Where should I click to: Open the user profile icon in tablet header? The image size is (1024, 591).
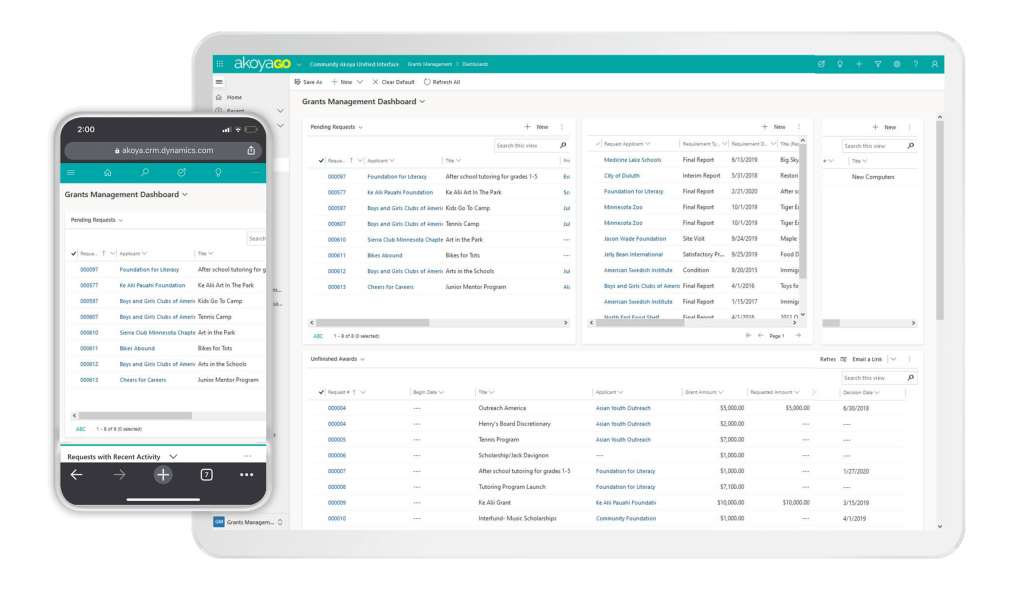click(x=935, y=64)
